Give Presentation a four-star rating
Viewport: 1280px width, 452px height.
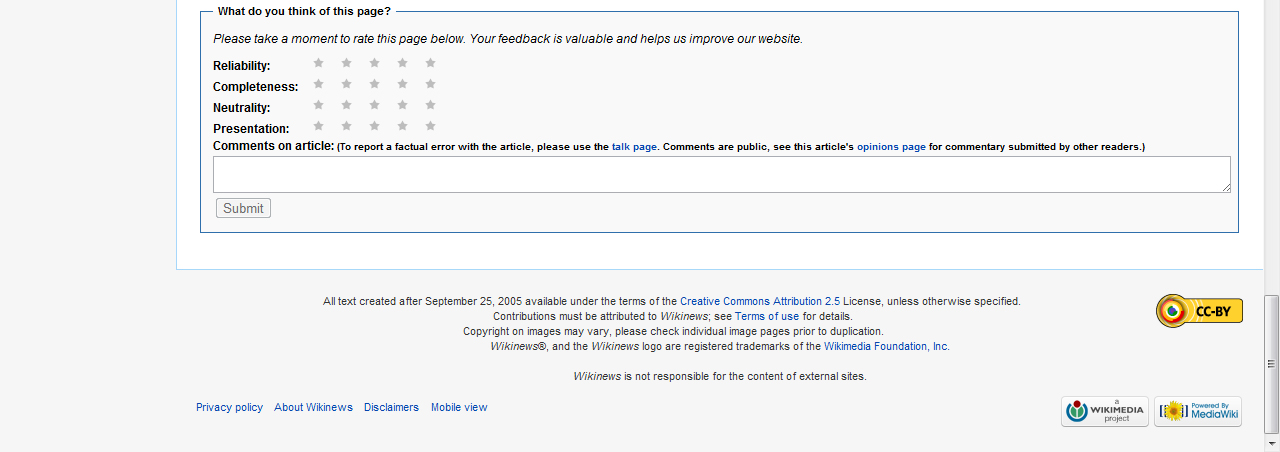(x=402, y=126)
